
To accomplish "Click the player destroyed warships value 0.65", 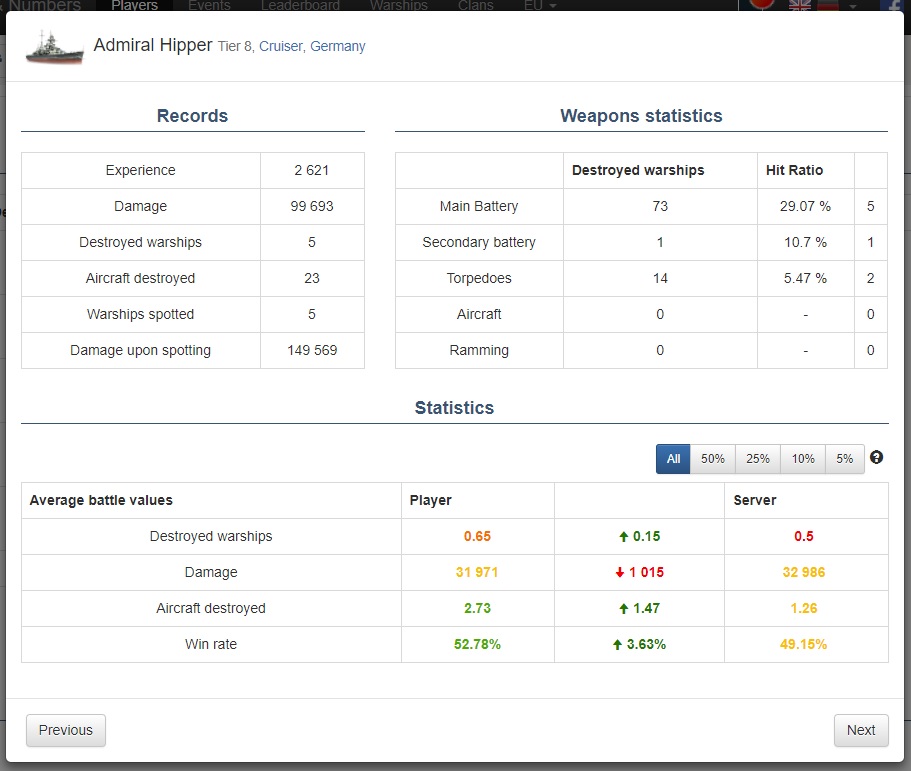I will [477, 536].
